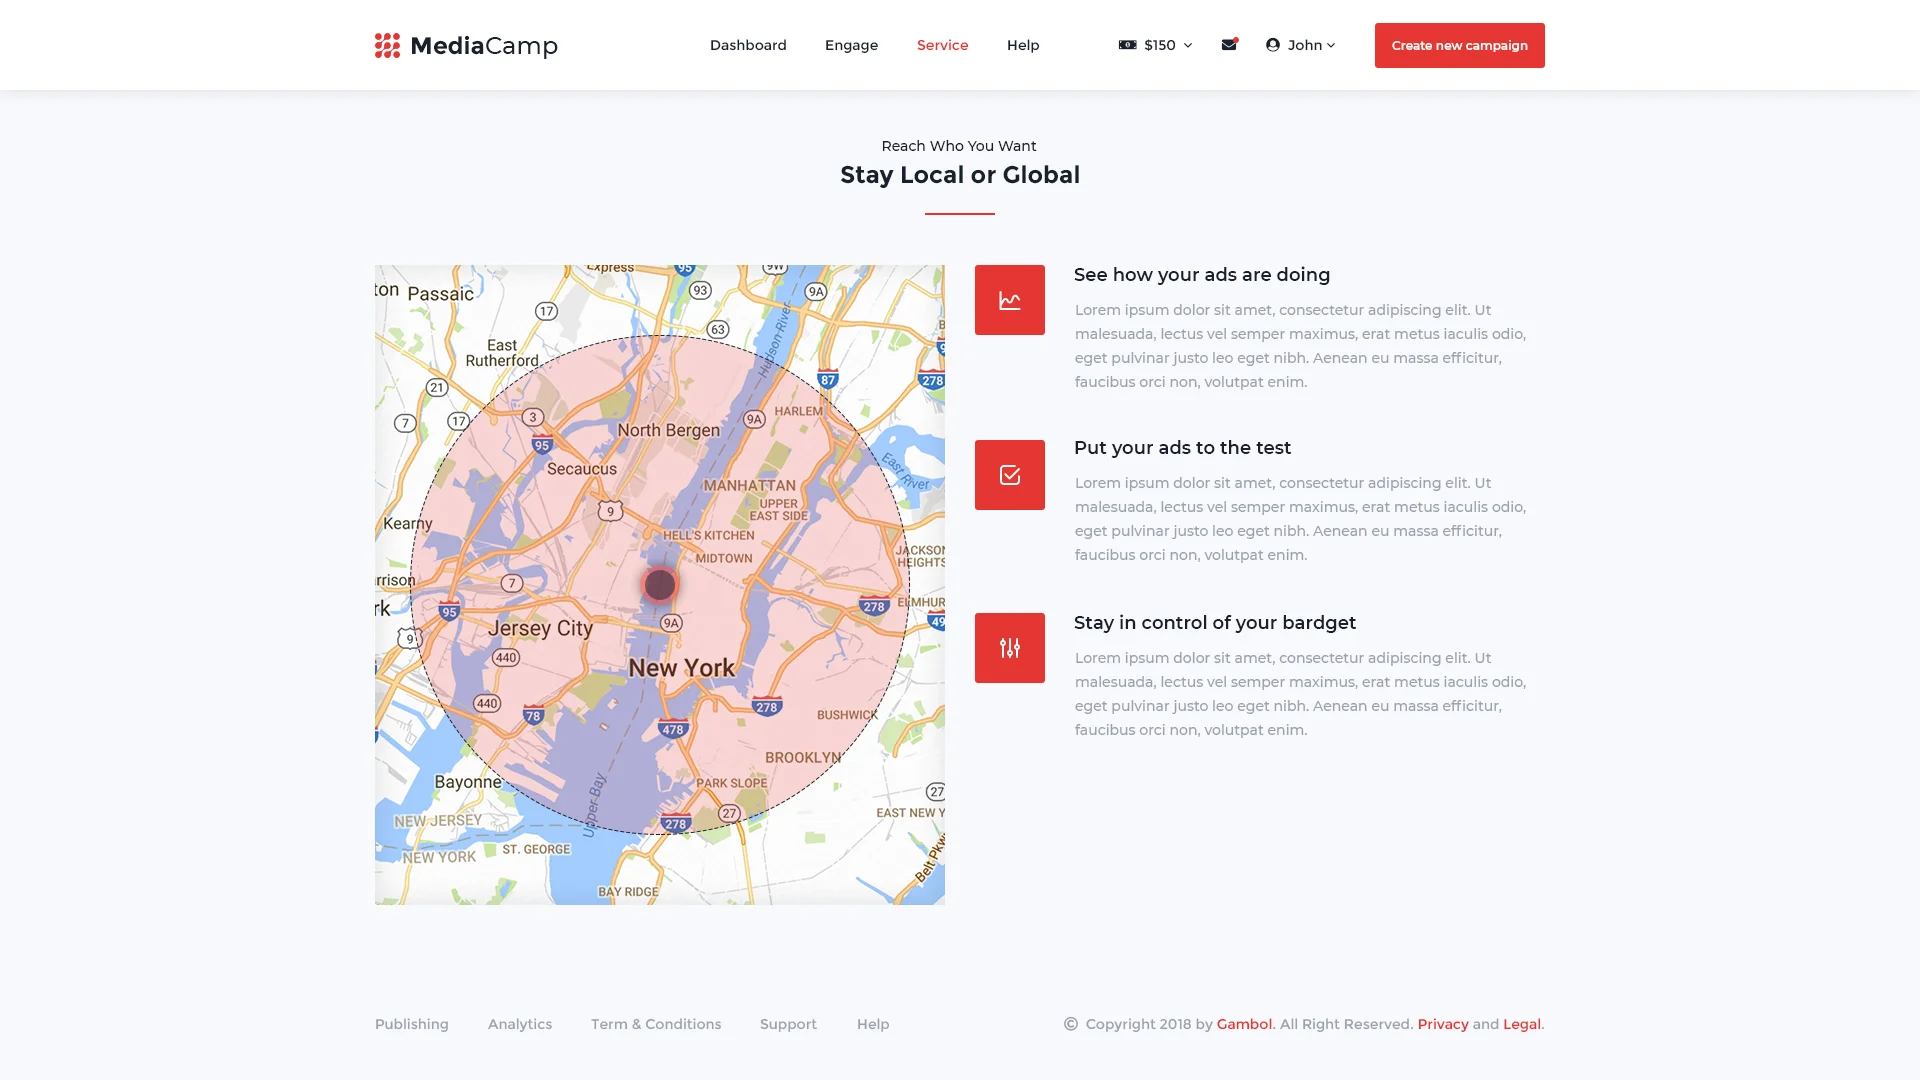This screenshot has height=1080, width=1920.
Task: Click the copyright symbol in footer
Action: click(x=1070, y=1024)
